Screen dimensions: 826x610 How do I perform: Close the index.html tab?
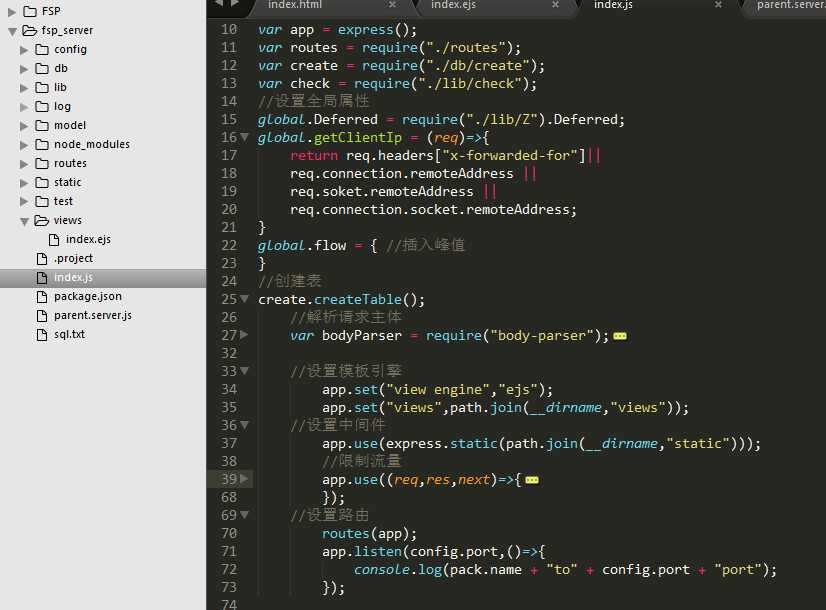[x=392, y=5]
